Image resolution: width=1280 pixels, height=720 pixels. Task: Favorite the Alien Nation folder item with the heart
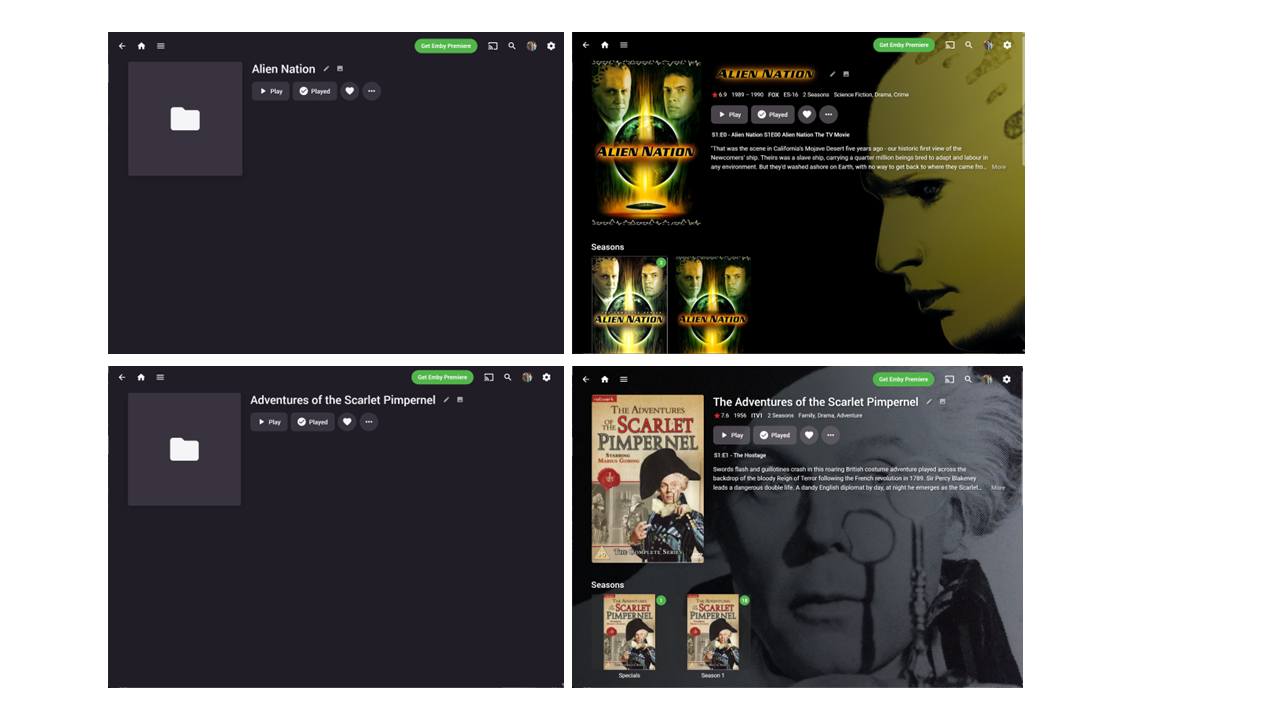(349, 91)
